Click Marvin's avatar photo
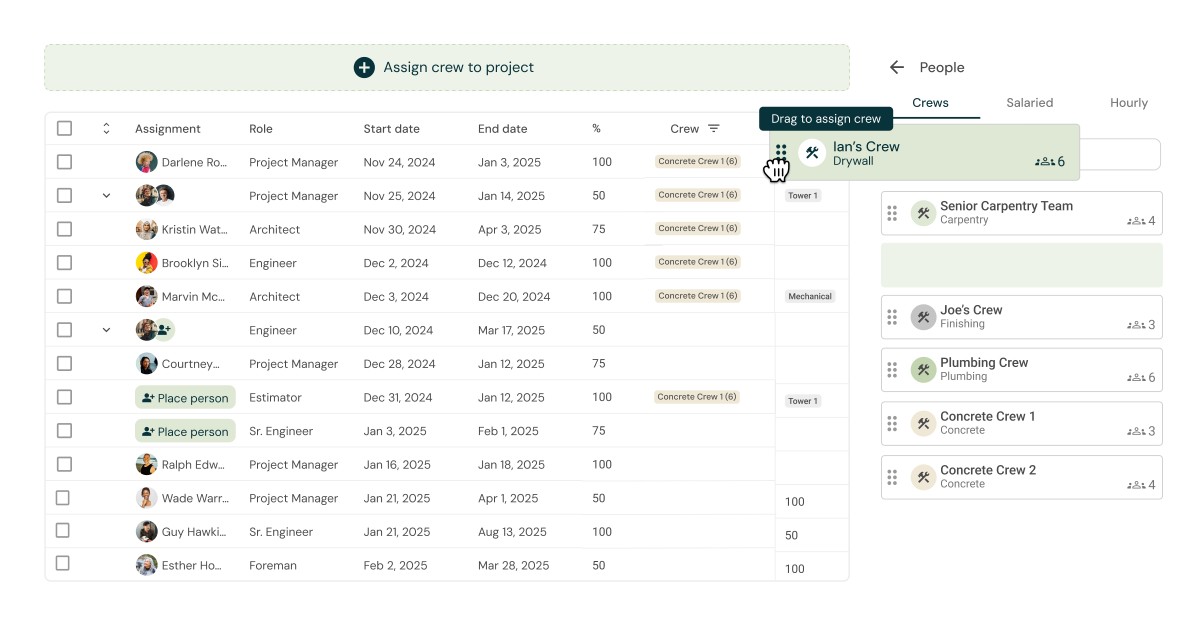This screenshot has width=1200, height=627. click(146, 296)
